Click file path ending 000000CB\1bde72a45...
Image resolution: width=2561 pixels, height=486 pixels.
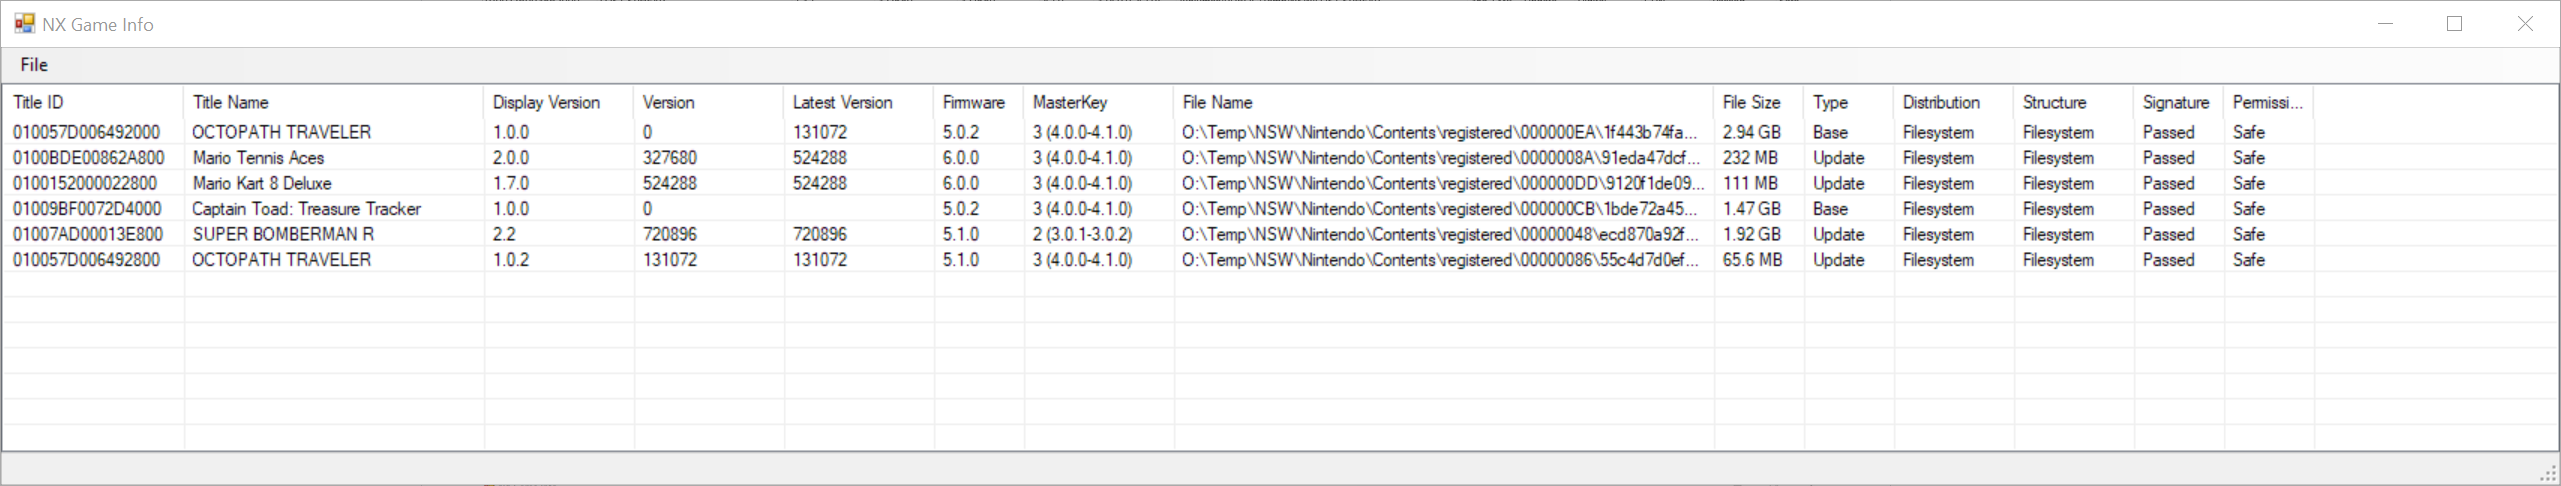coord(1440,209)
